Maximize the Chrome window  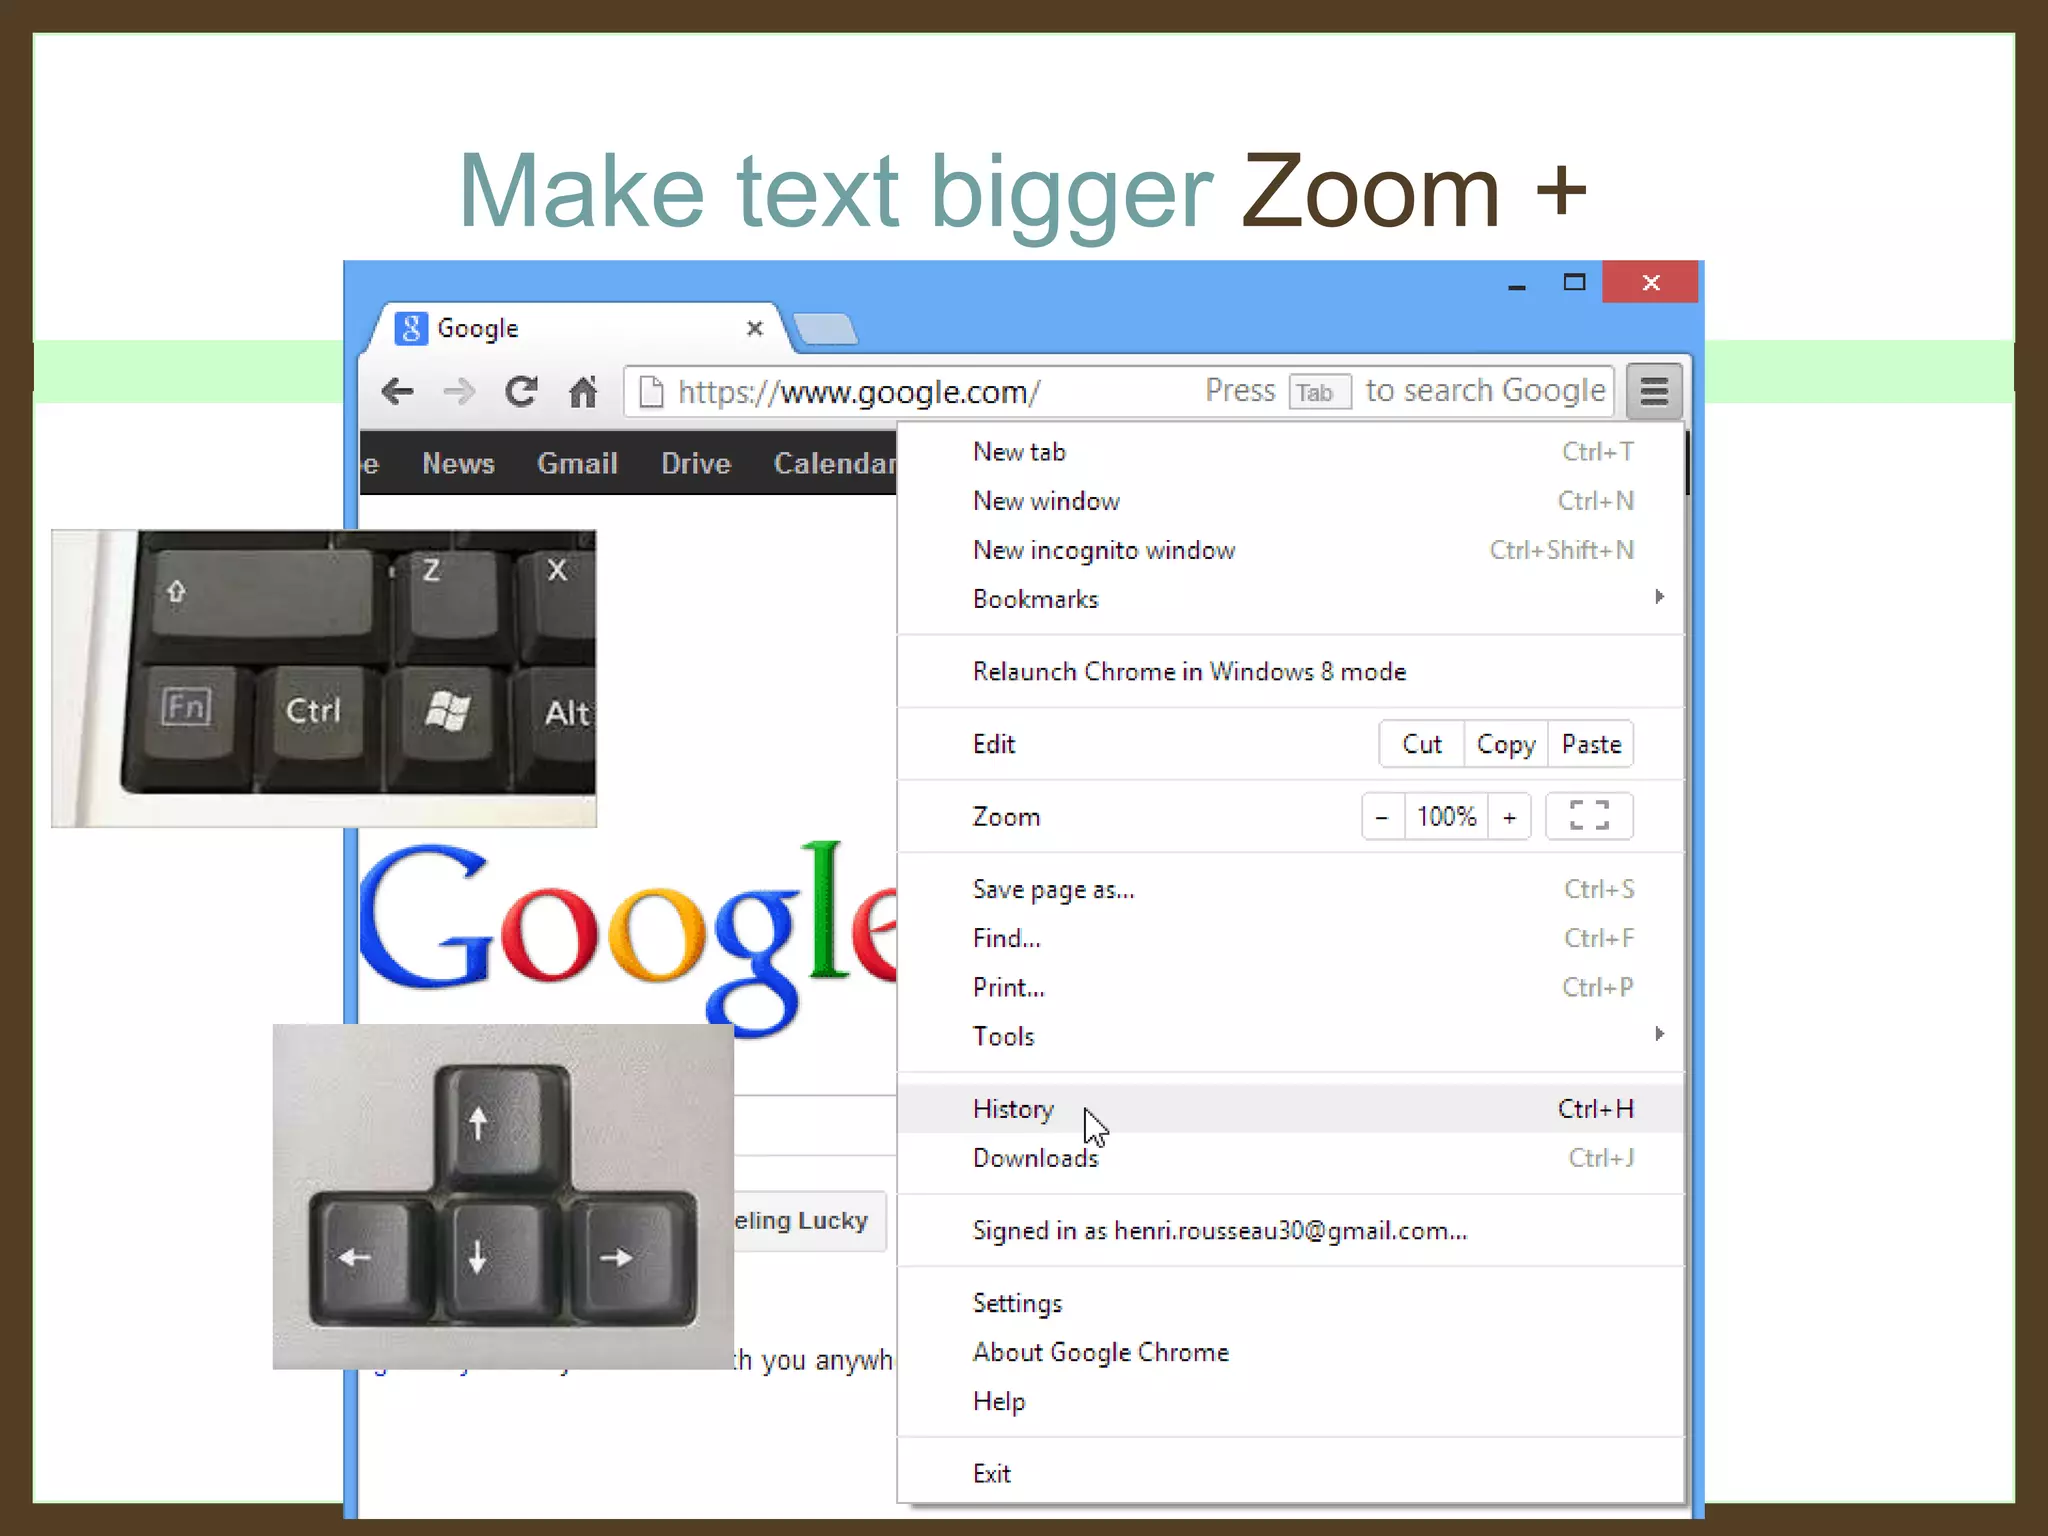tap(1574, 283)
